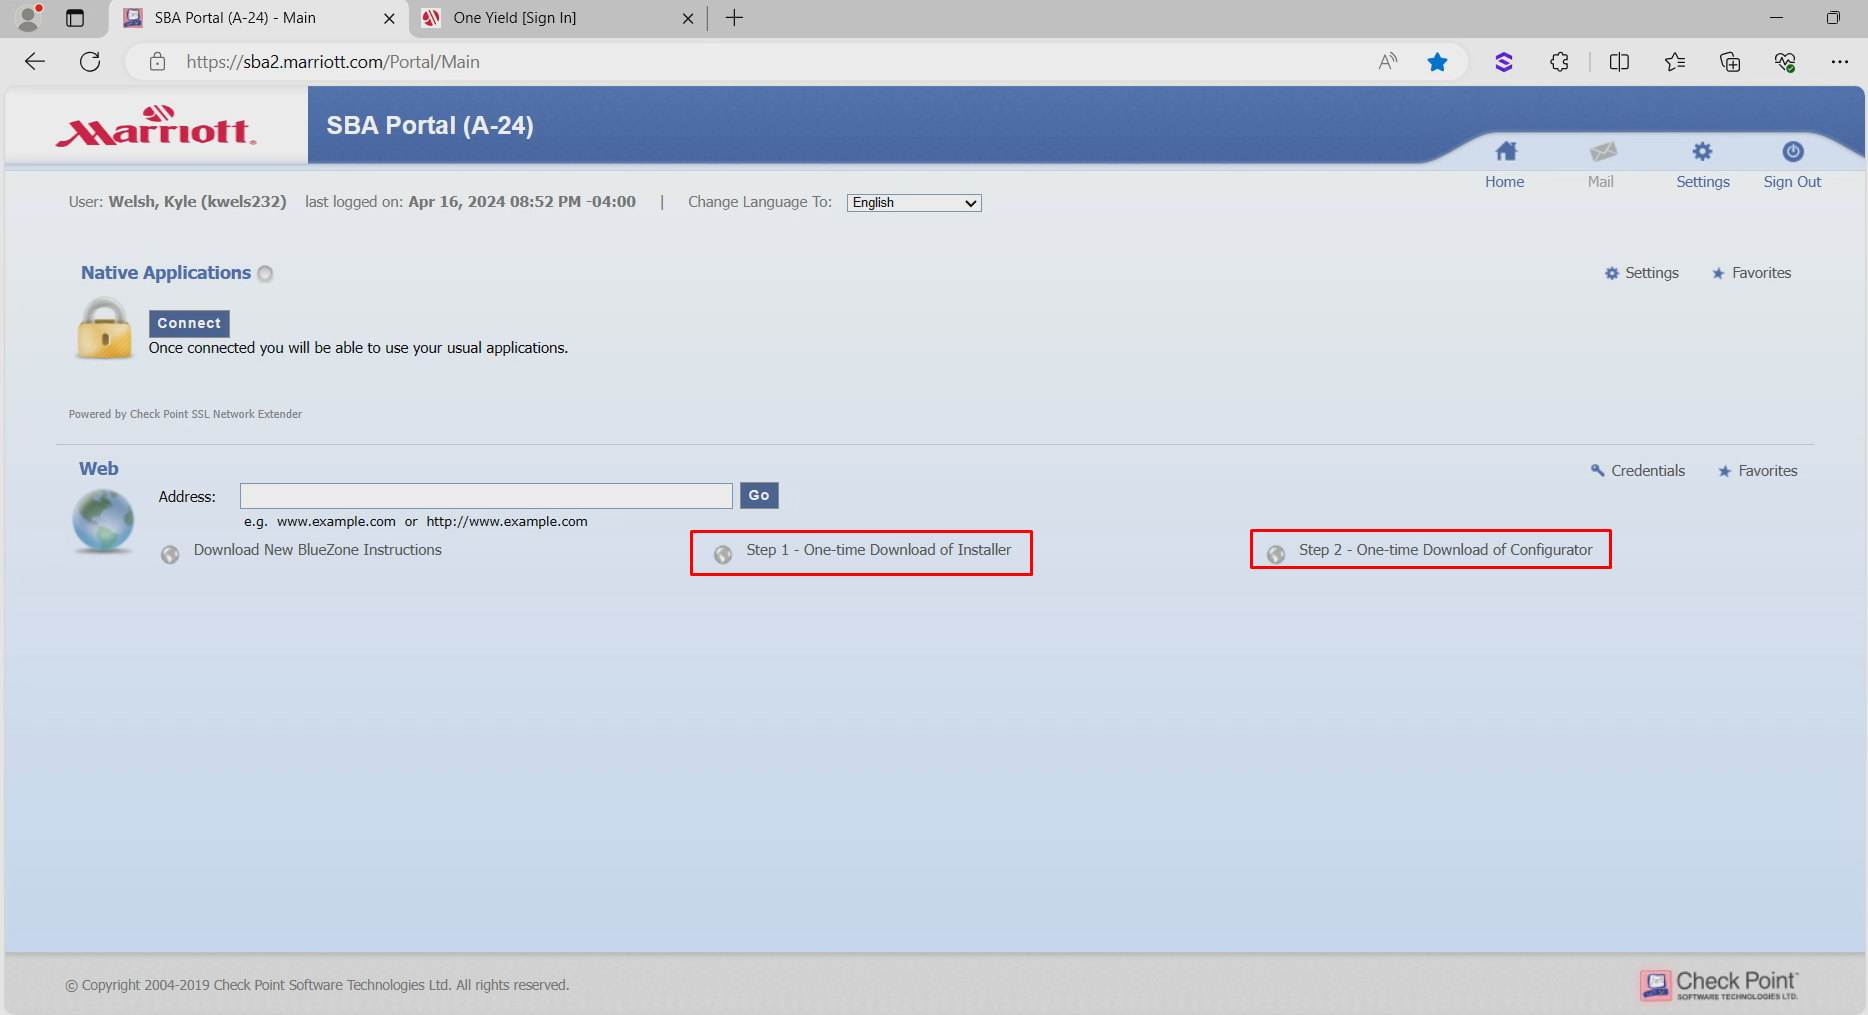
Task: Switch to the SBA Portal (A-24) tab
Action: tap(259, 18)
